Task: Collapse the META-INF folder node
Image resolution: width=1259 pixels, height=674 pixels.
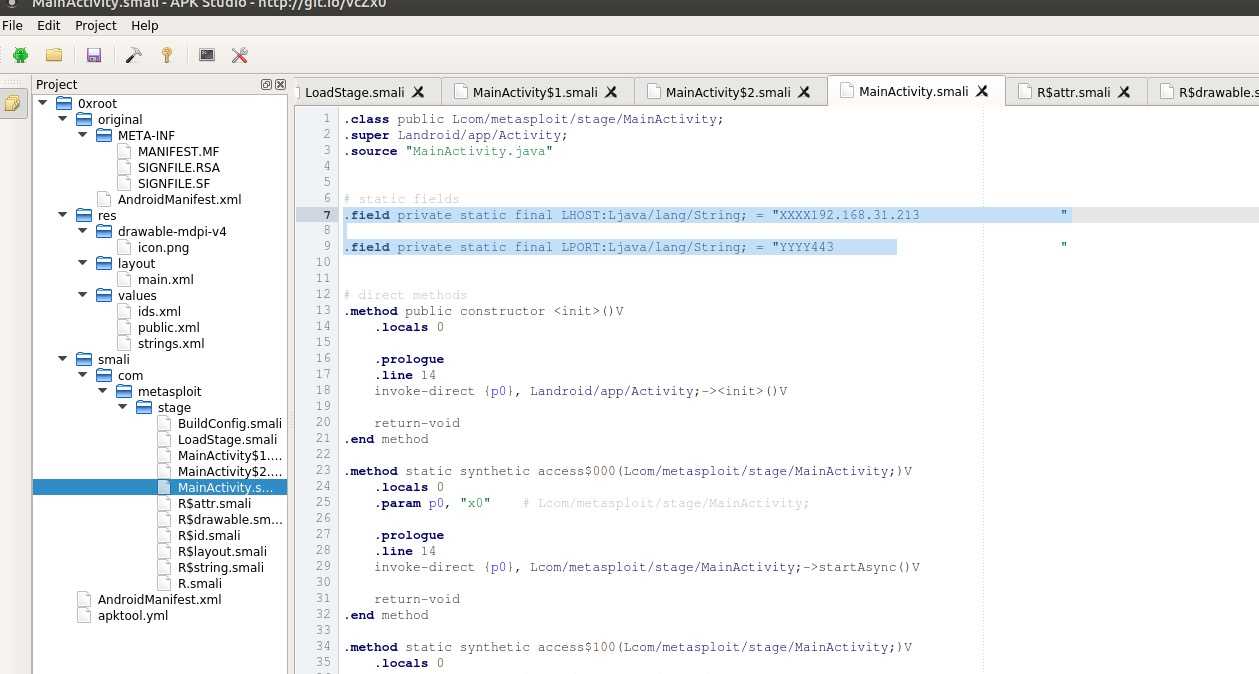Action: tap(83, 135)
